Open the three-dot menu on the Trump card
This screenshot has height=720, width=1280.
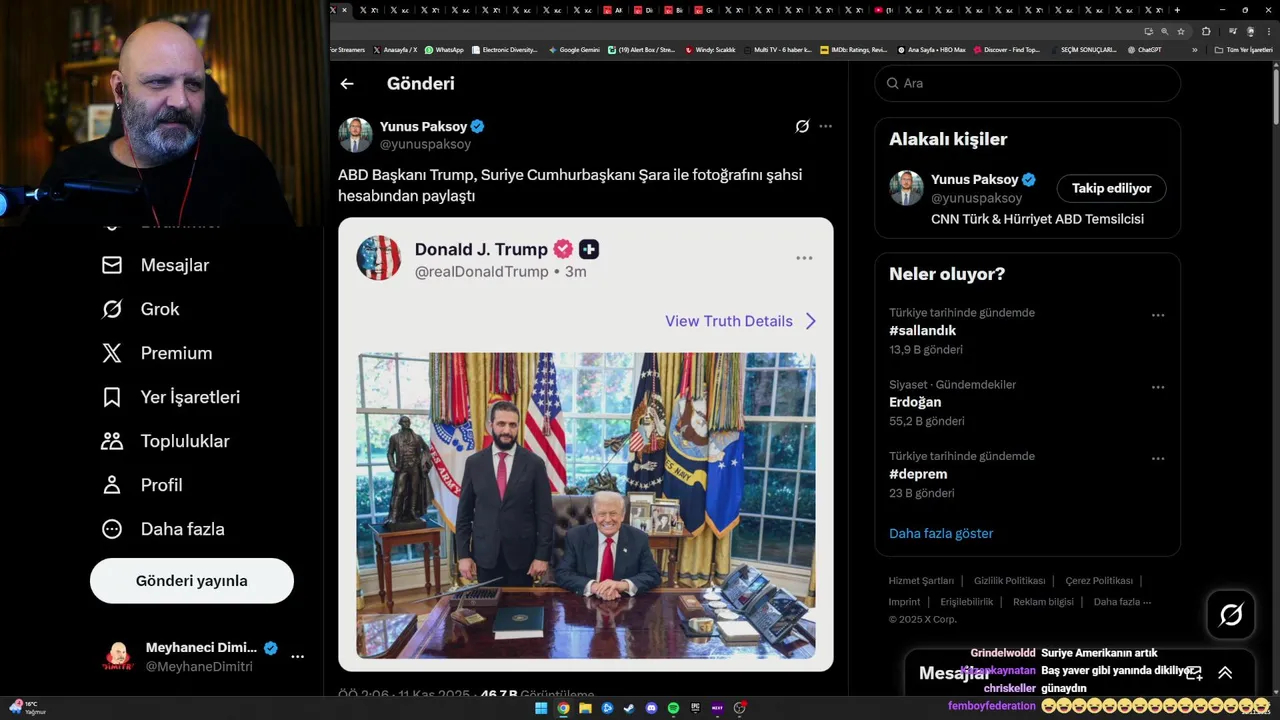(804, 258)
